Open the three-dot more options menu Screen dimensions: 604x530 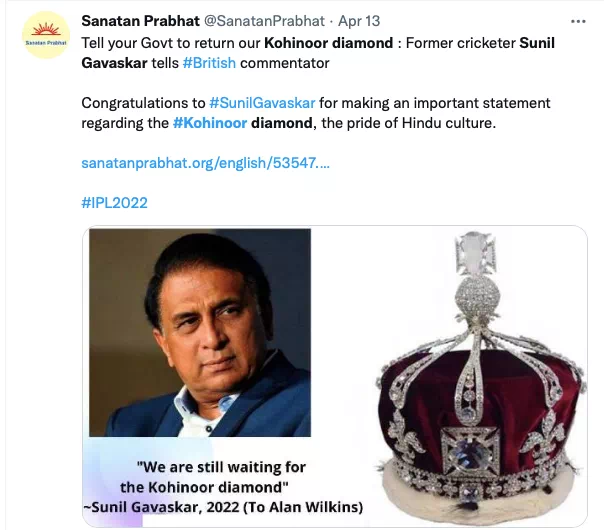pyautogui.click(x=578, y=22)
